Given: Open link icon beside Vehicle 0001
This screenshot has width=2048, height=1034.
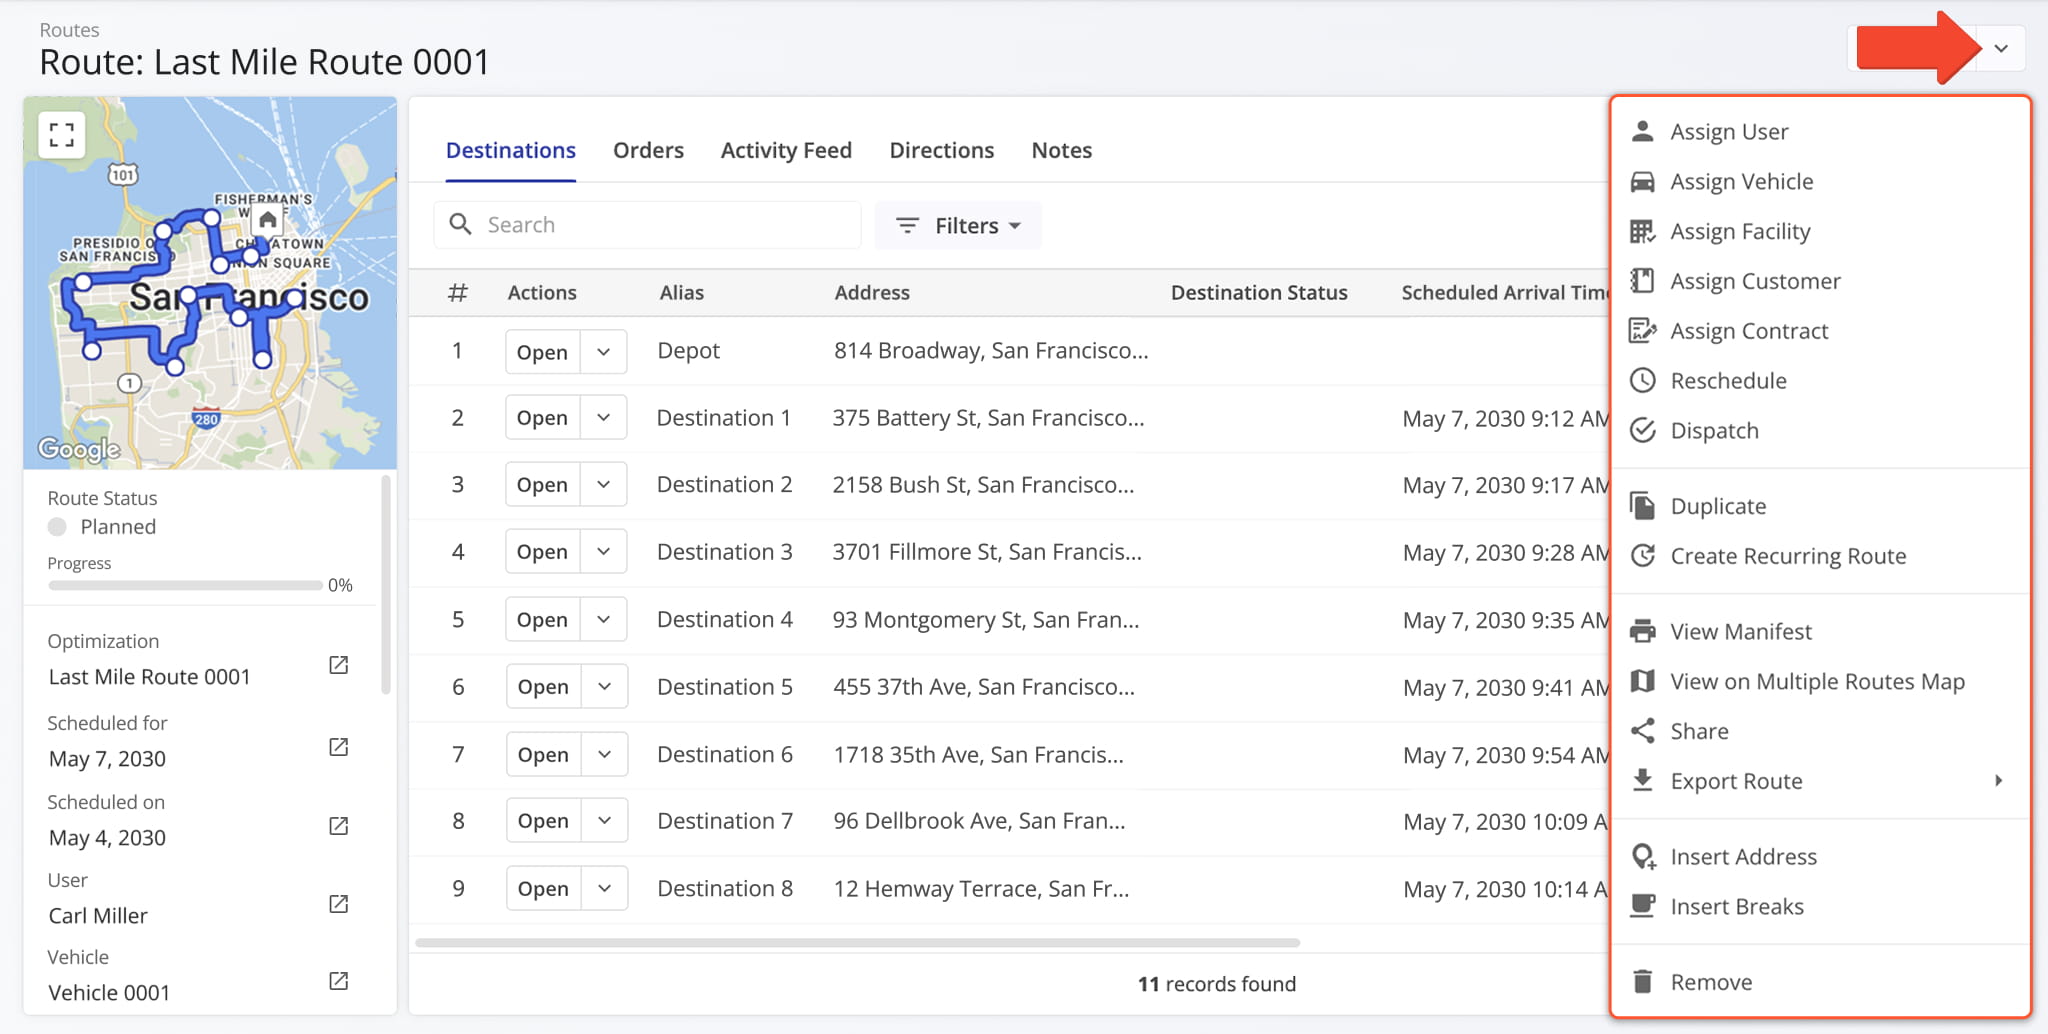Looking at the screenshot, I should (339, 981).
